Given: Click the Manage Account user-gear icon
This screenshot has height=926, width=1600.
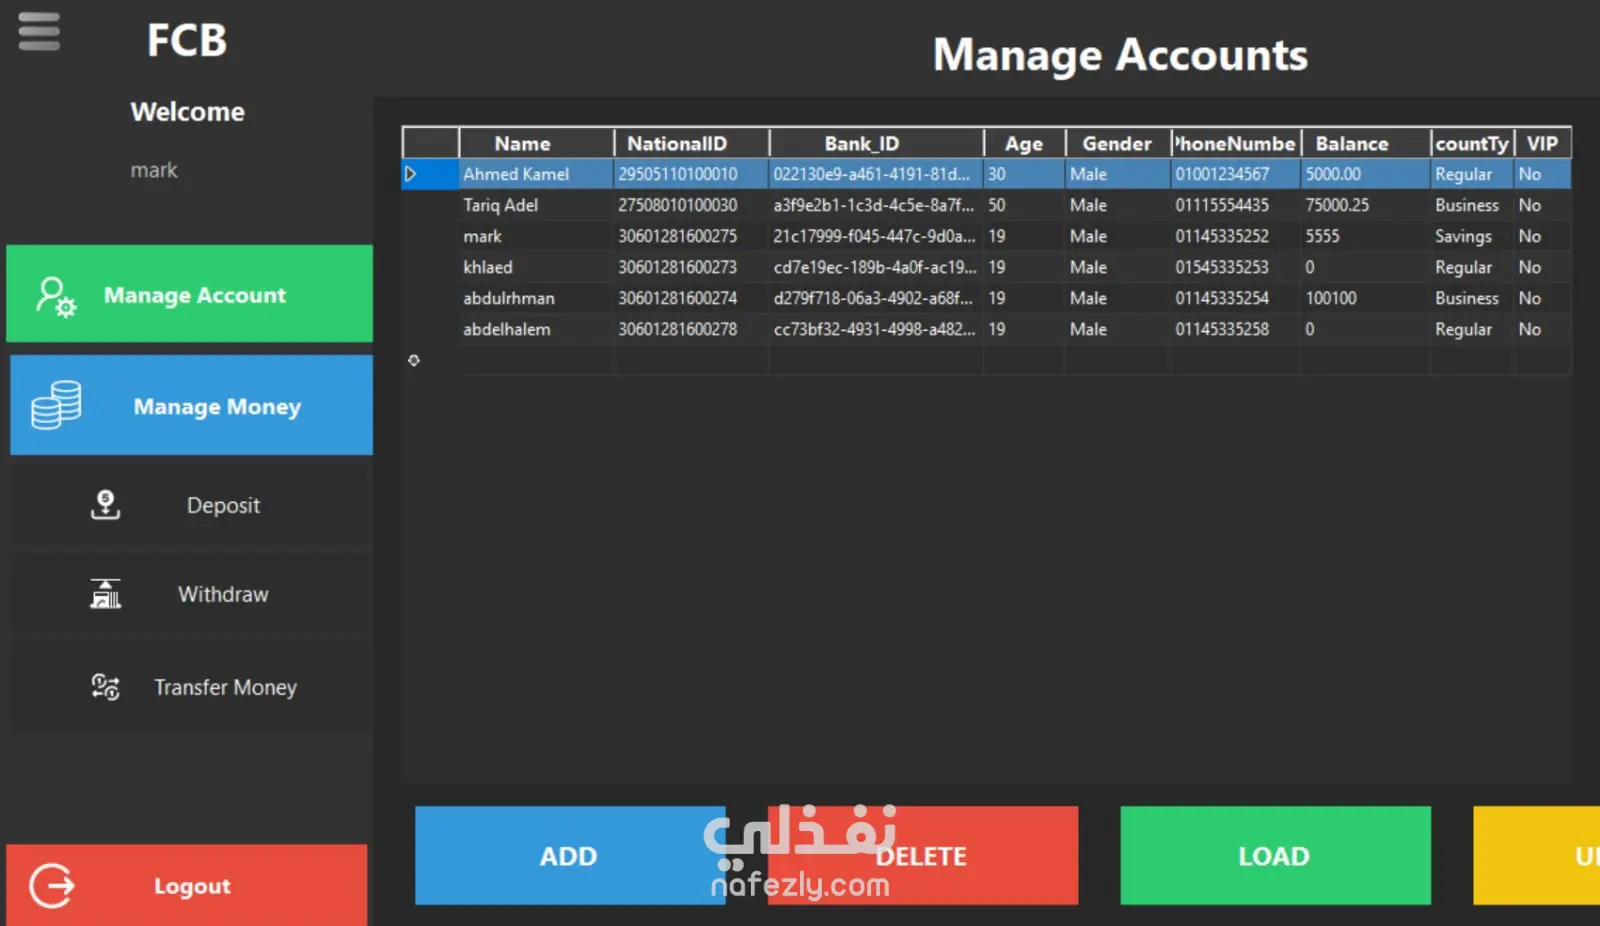Looking at the screenshot, I should point(56,296).
